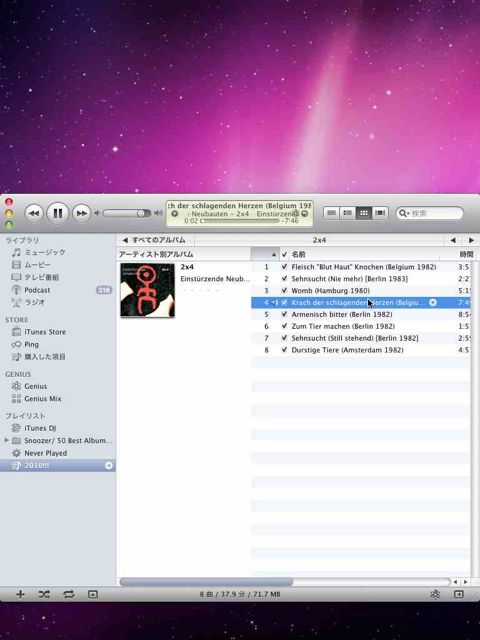Screen dimensions: 480x640
Task: Uncheck Armenisch bitter (Berlin 1982) checkbox
Action: [x=284, y=314]
